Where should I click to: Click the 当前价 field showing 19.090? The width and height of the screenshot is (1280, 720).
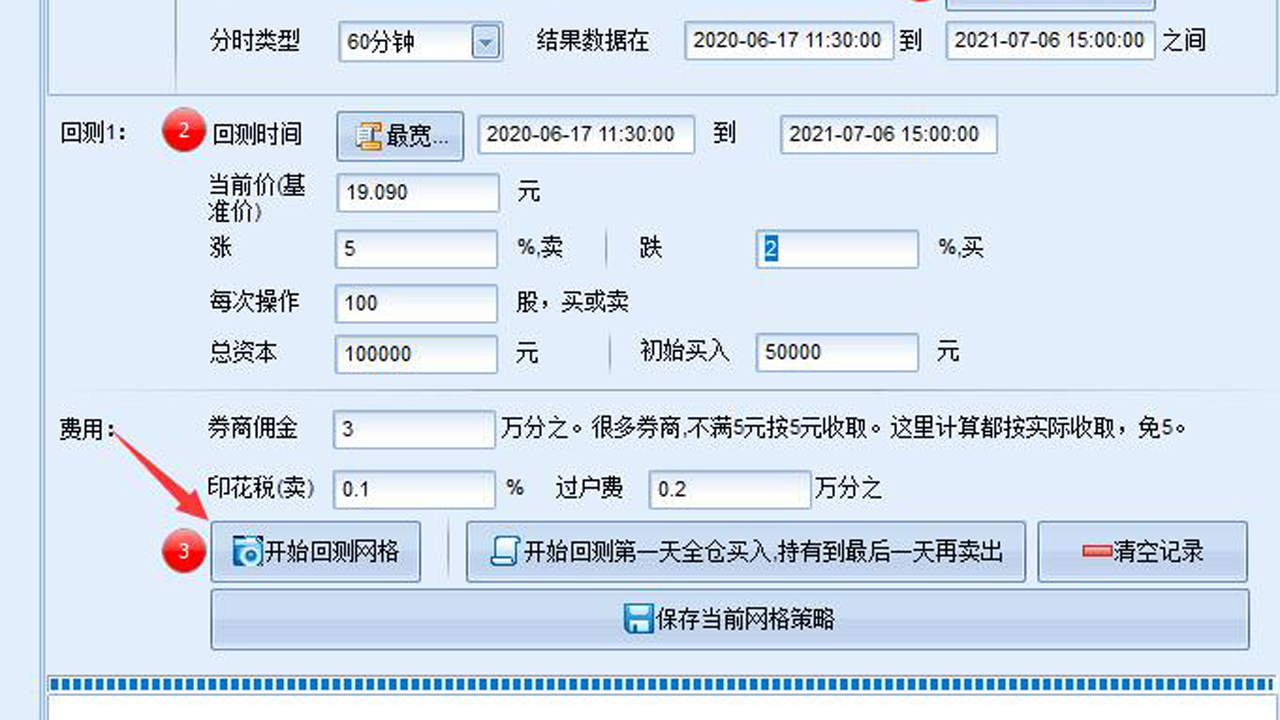pyautogui.click(x=417, y=192)
